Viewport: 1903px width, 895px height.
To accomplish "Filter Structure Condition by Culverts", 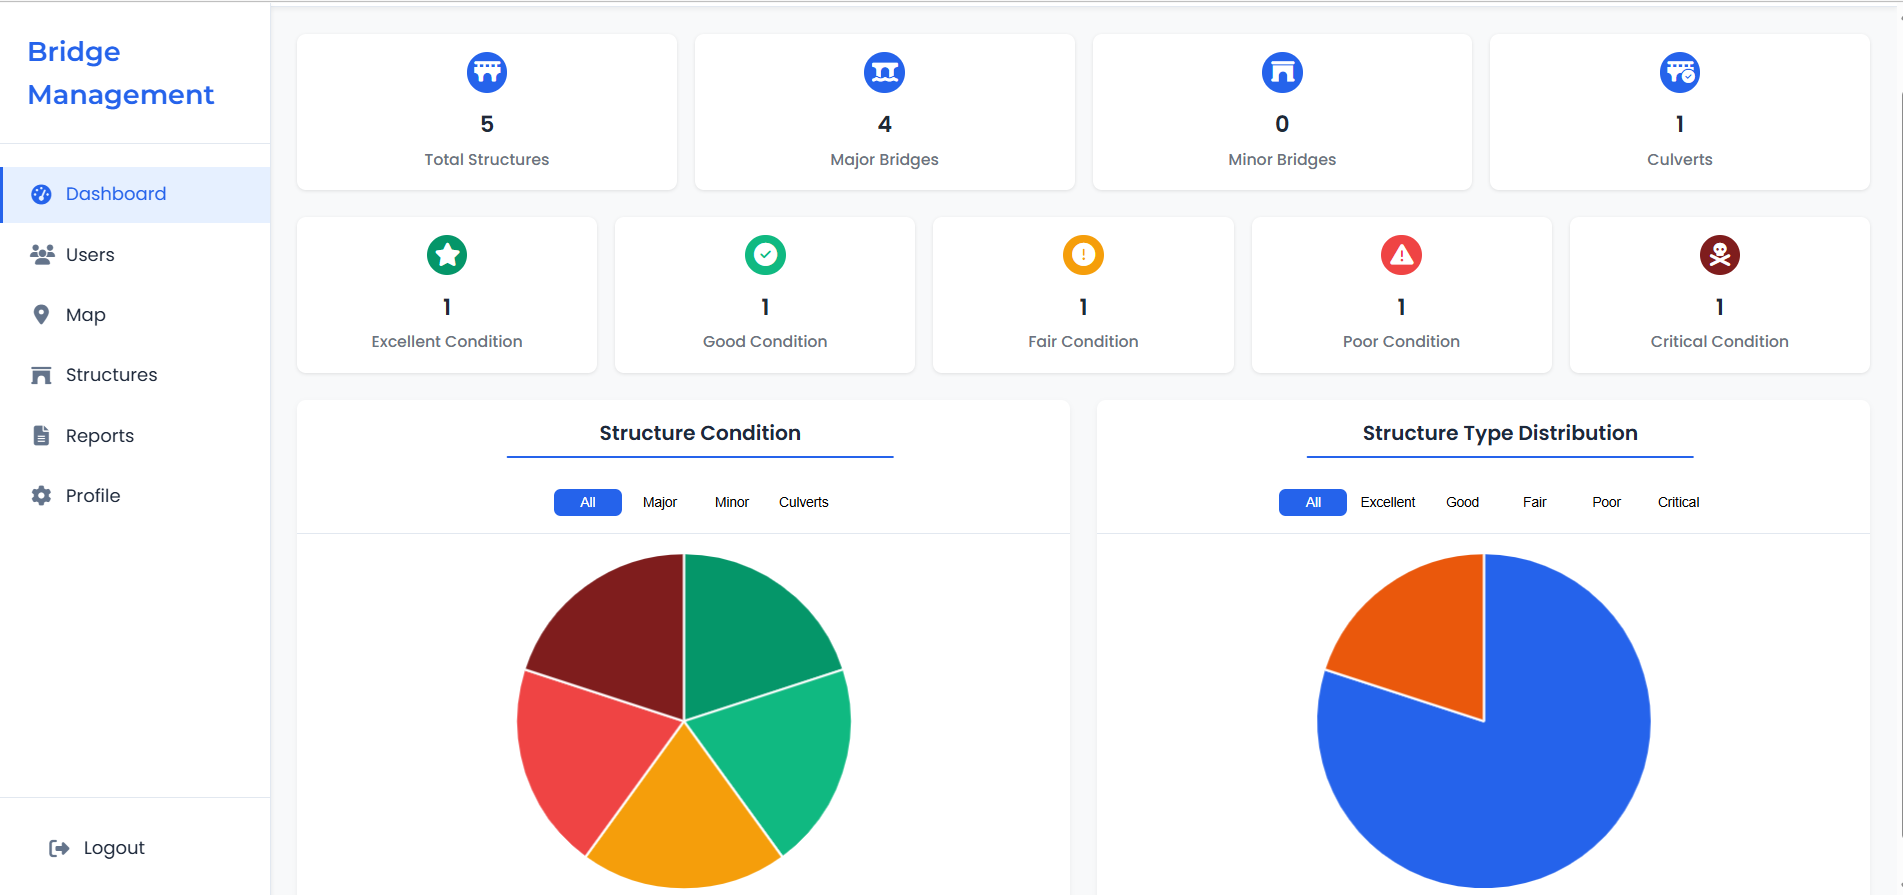I will 804,502.
